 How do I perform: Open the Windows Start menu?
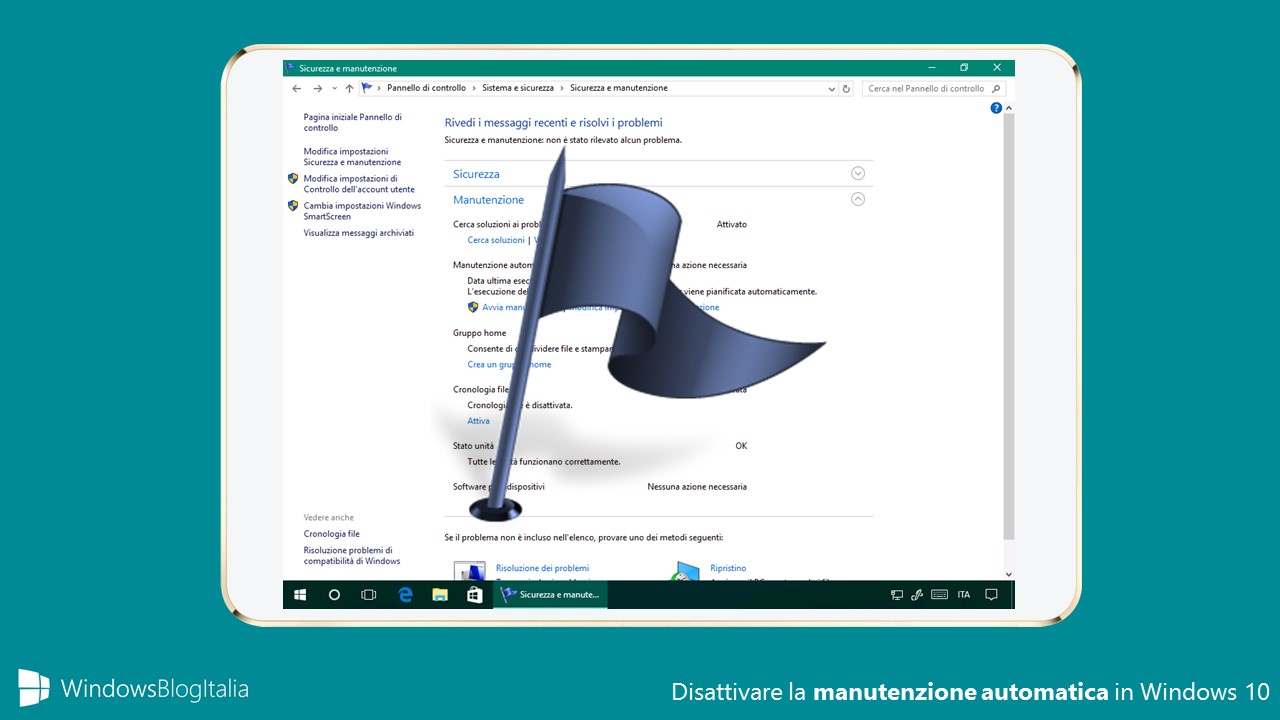click(x=299, y=595)
